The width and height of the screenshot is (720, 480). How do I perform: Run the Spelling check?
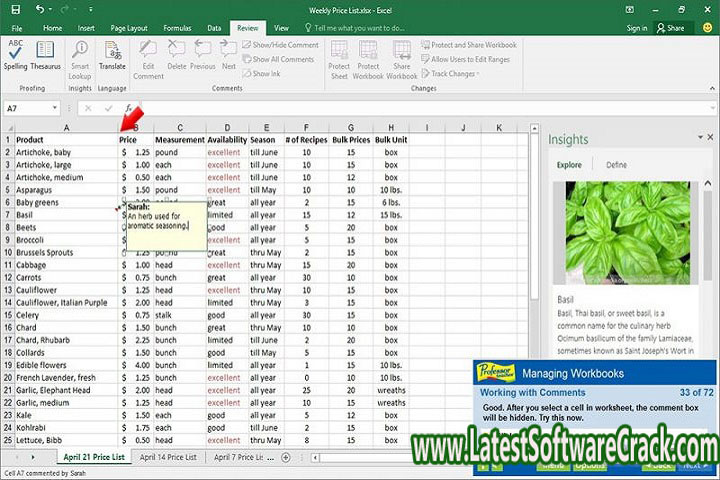click(16, 55)
